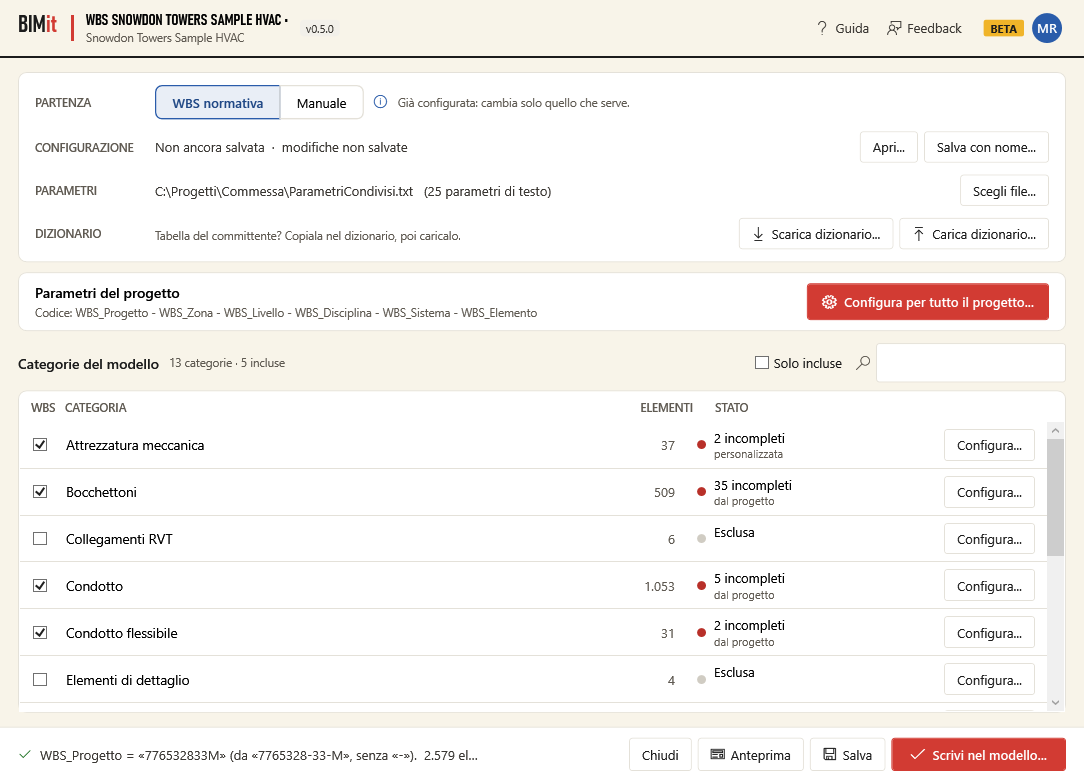Image resolution: width=1084 pixels, height=781 pixels.
Task: Click the search magnifier icon
Action: (x=863, y=363)
